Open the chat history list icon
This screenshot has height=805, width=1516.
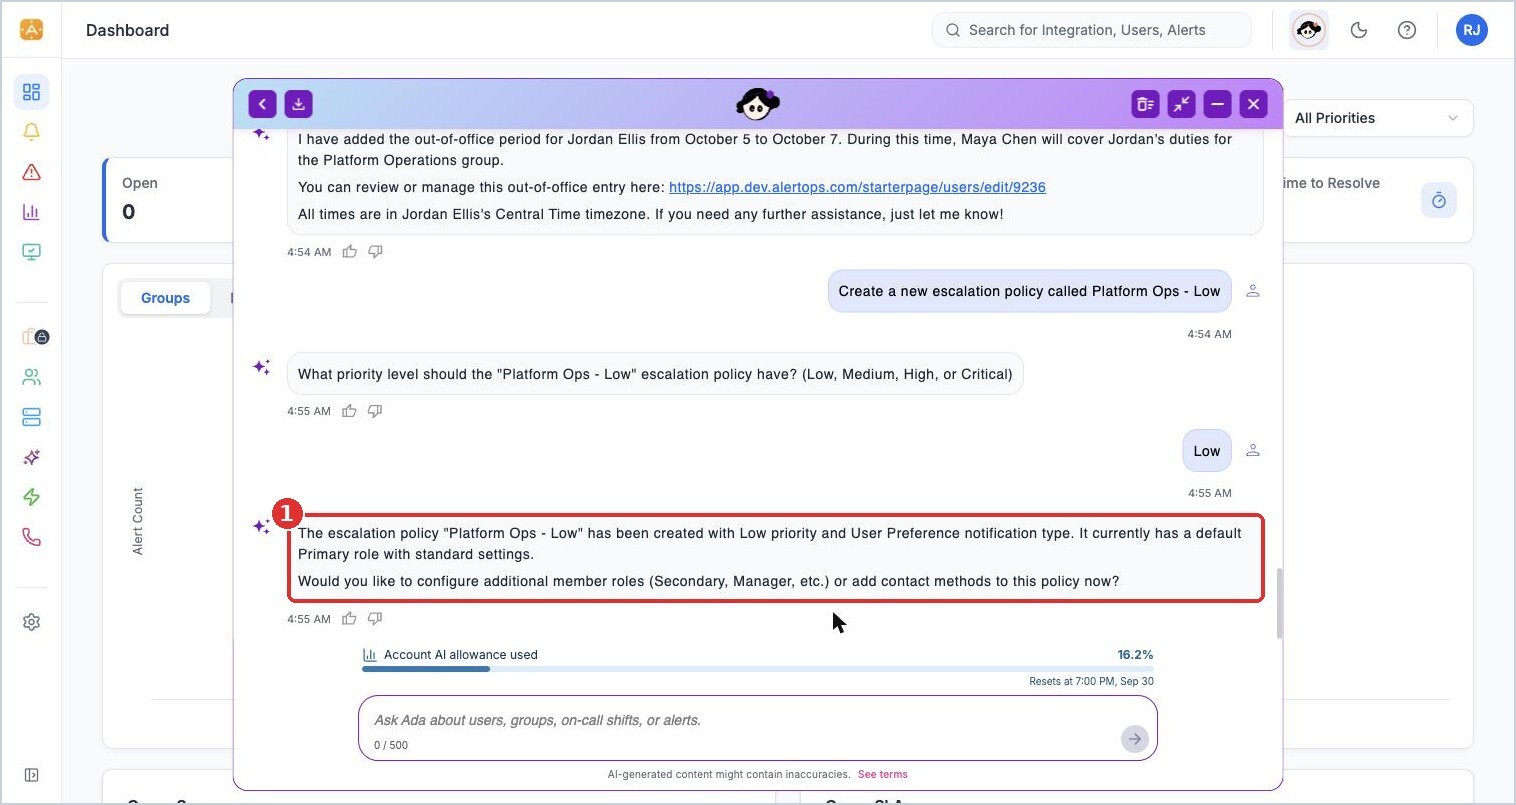(x=1145, y=104)
